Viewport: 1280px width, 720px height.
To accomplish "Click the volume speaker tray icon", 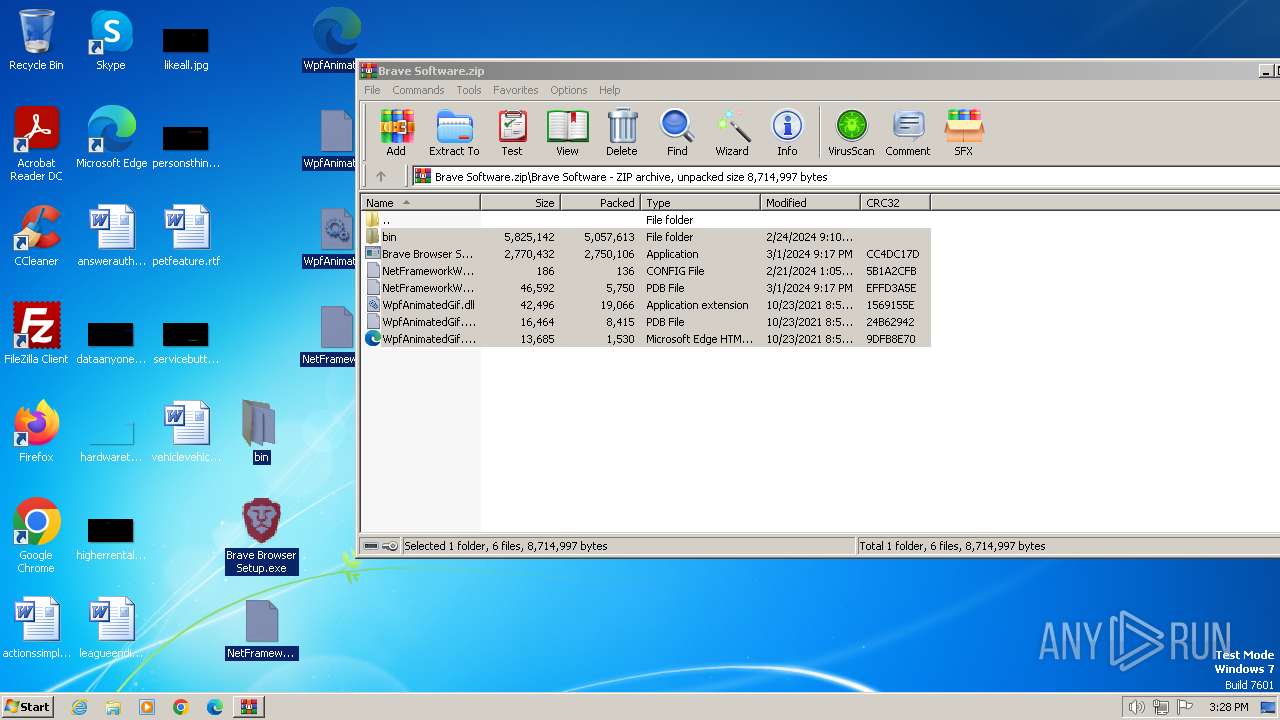I will 1136,707.
